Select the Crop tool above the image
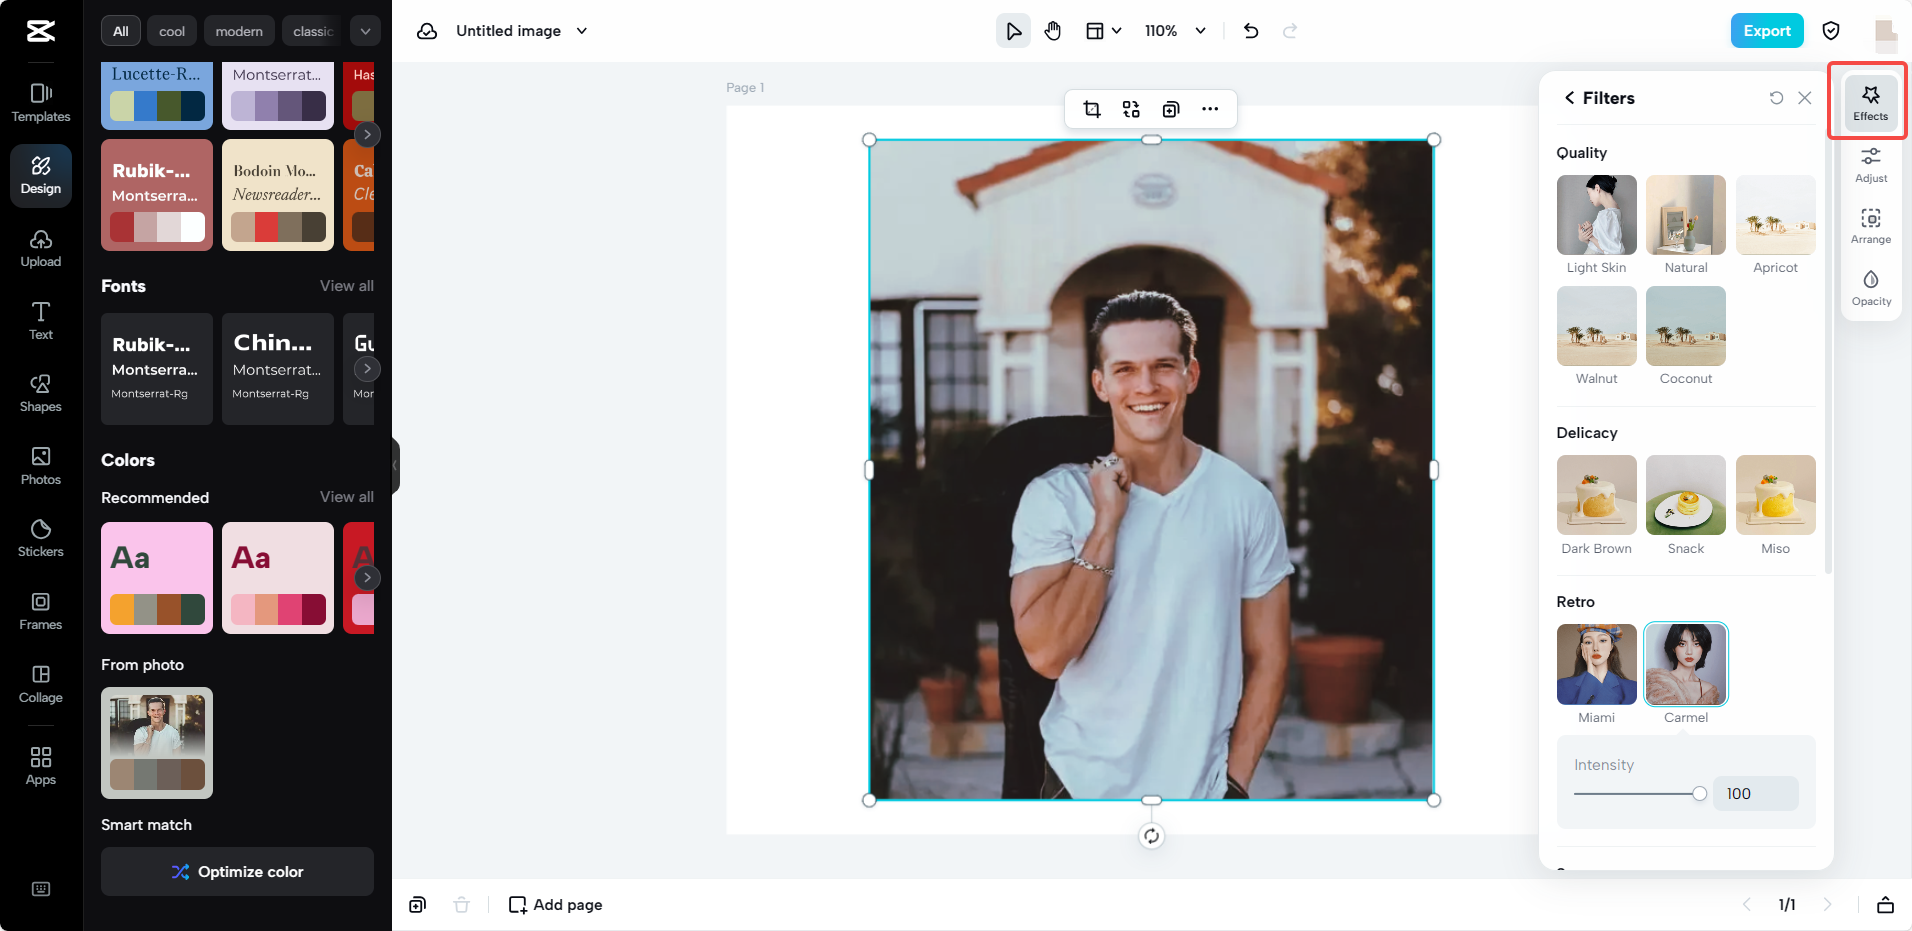Screen dimensions: 1912x931 point(1092,109)
